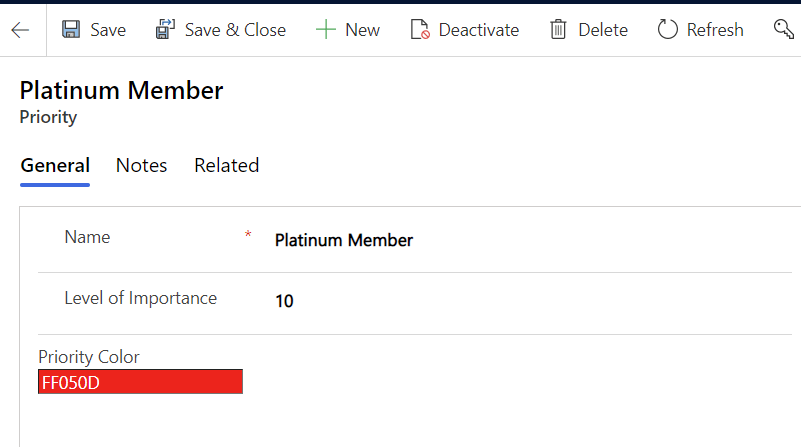Screen dimensions: 801x447
Task: Switch to the General tab
Action: click(55, 166)
